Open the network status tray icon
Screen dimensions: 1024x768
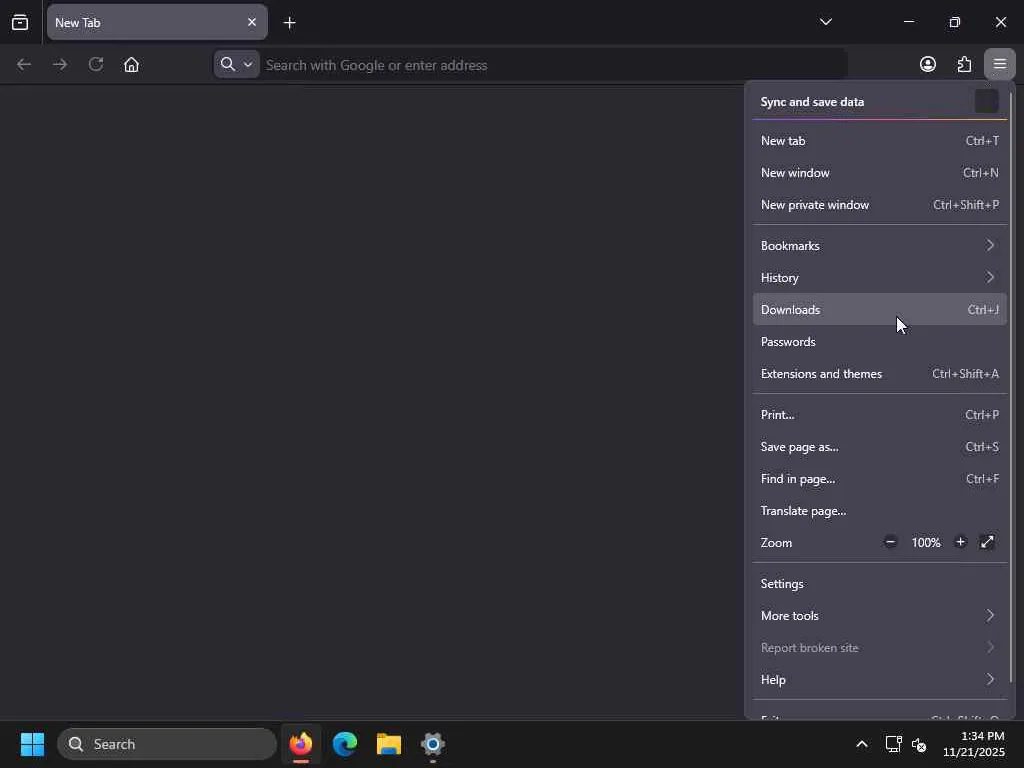[893, 744]
